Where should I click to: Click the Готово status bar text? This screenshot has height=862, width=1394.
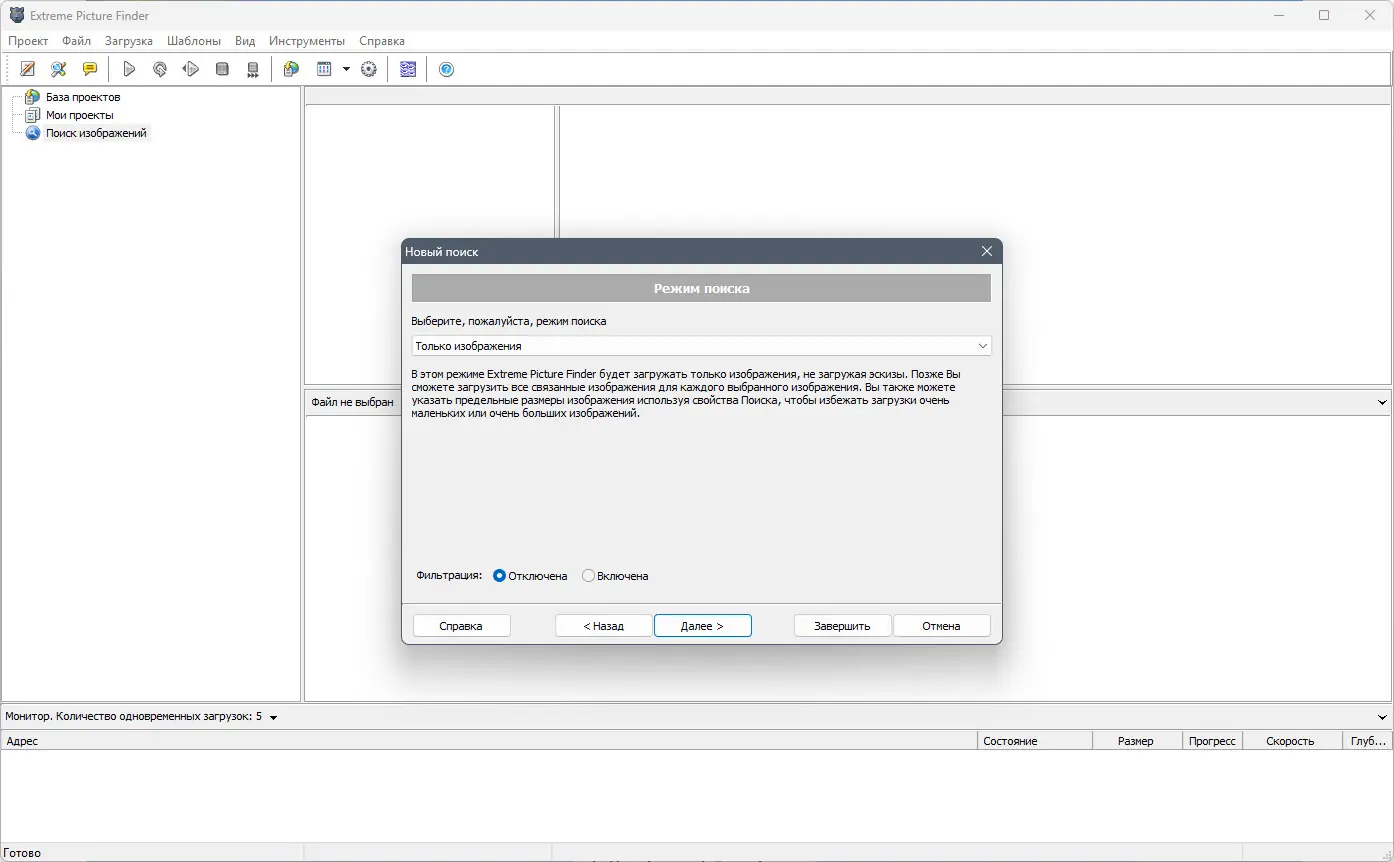[23, 853]
